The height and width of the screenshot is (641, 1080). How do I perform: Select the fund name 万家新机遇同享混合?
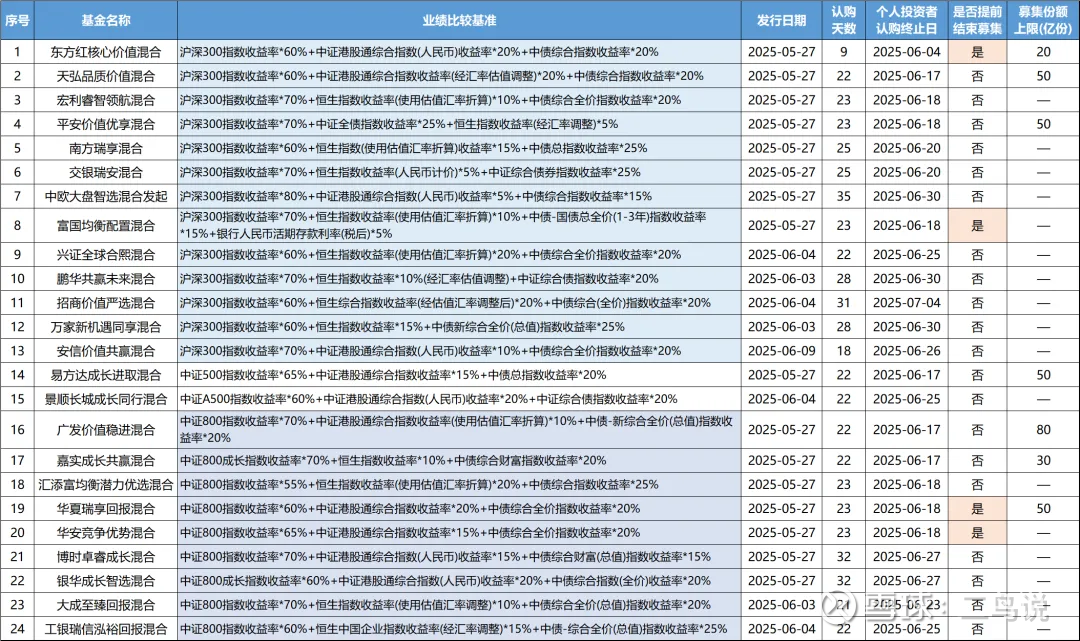point(105,327)
